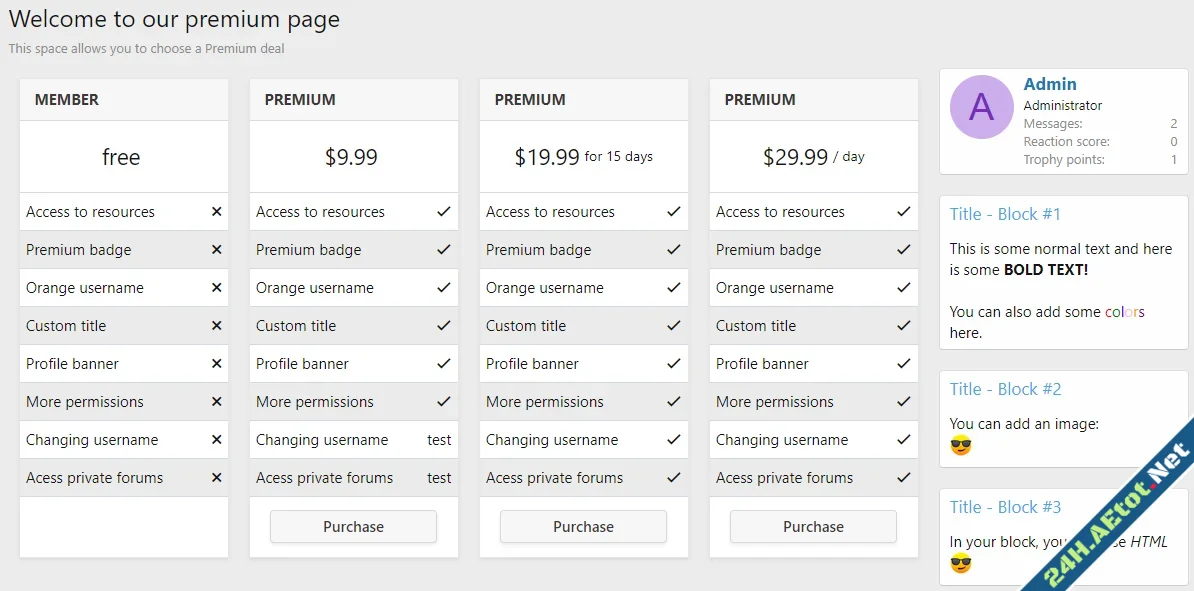Open the Title - Block #1 link
This screenshot has width=1194, height=591.
click(x=1004, y=213)
